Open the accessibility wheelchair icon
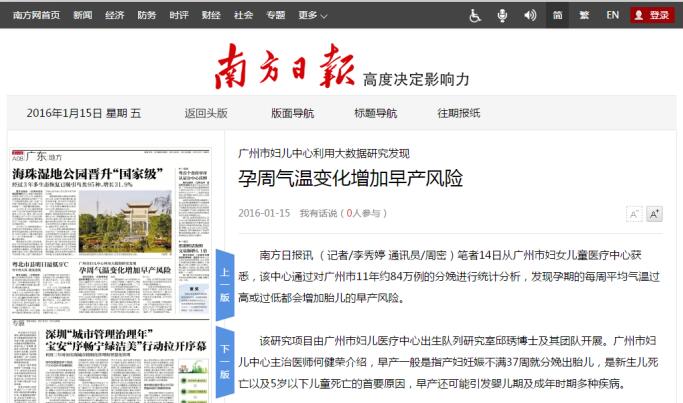Screen dimensions: 683x403 pyautogui.click(x=474, y=16)
